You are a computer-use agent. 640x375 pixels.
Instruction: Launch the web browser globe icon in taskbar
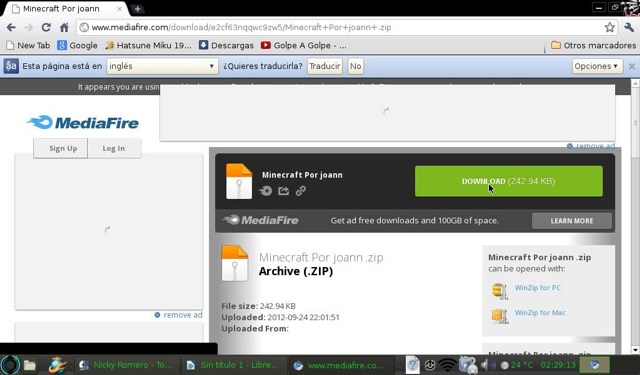(x=58, y=365)
